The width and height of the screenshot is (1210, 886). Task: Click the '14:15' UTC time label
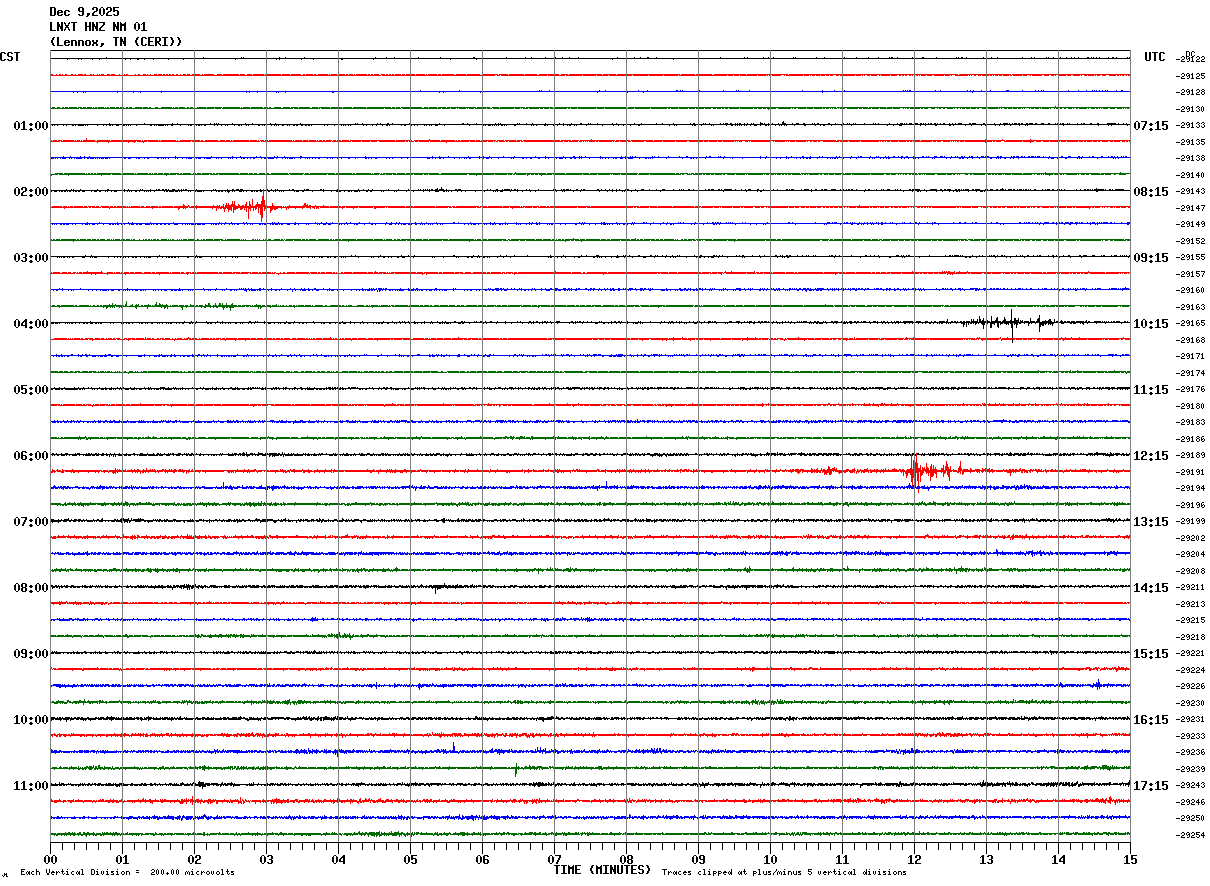[1151, 588]
